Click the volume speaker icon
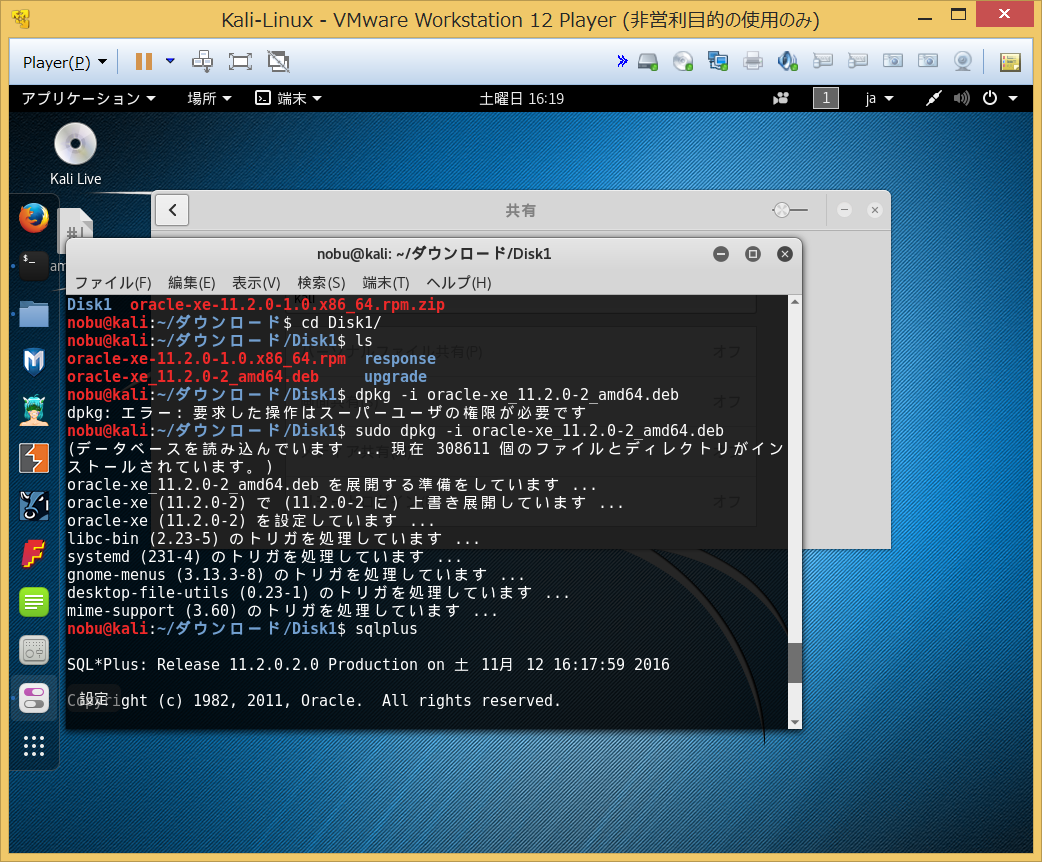Screen dimensions: 1042x862 pyautogui.click(x=961, y=98)
